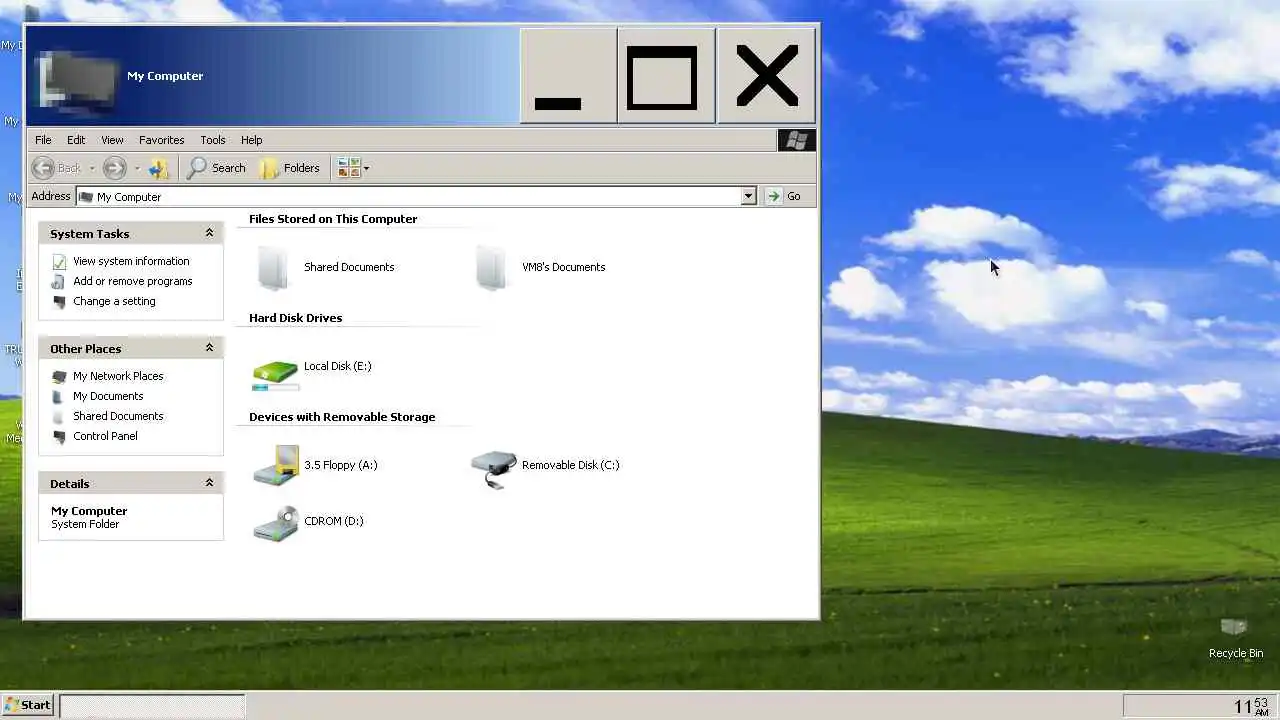Select the Local Disk (E:) drive icon
This screenshot has height=720, width=1280.
click(x=275, y=374)
